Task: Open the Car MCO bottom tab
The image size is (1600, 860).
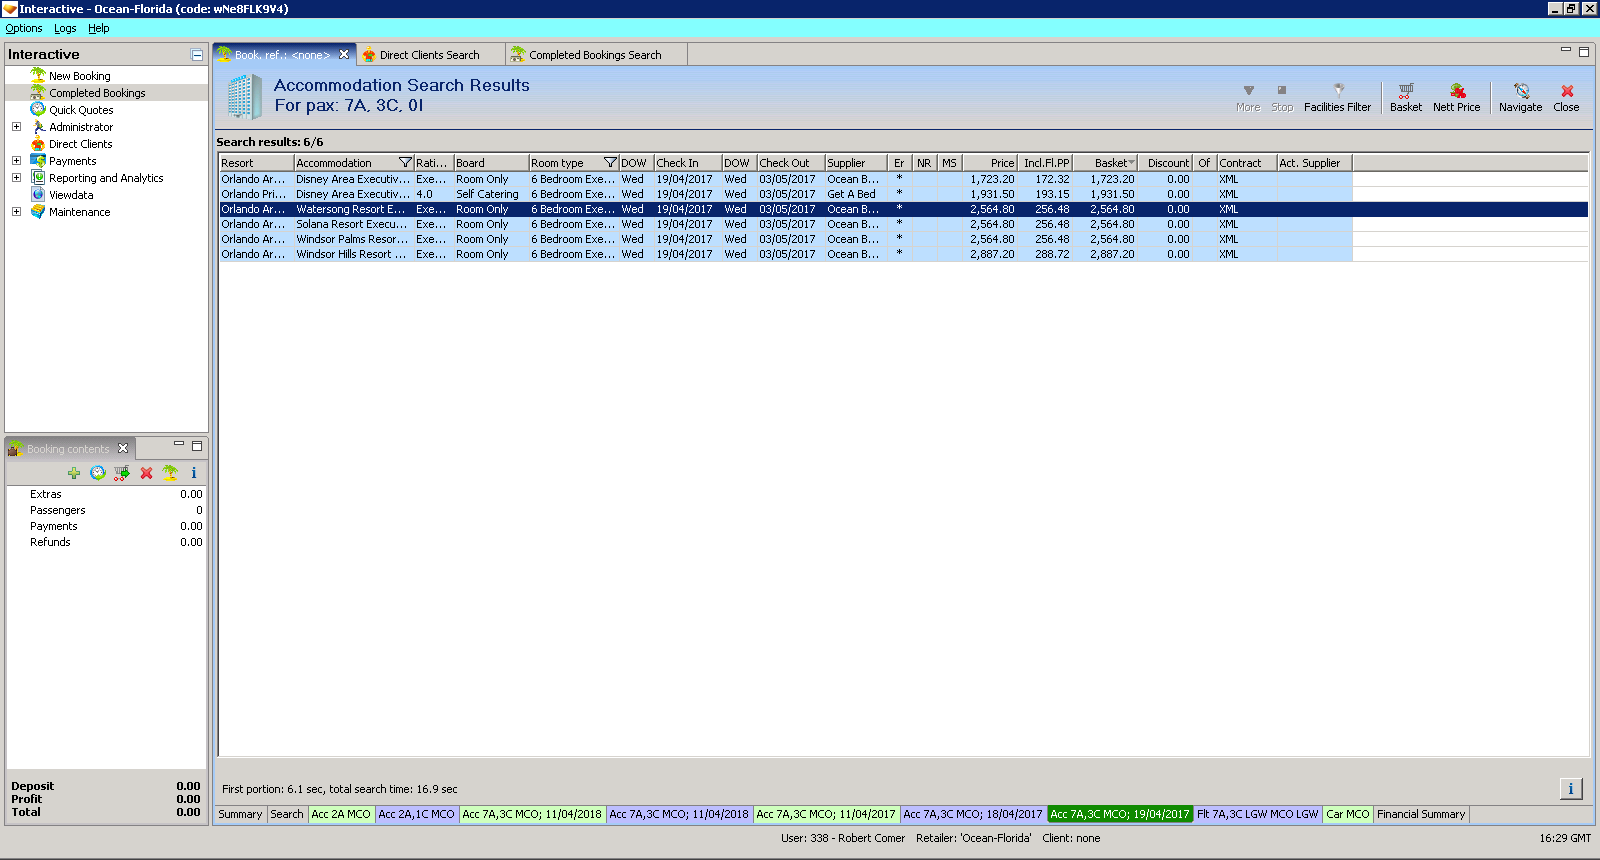Action: [x=1348, y=814]
